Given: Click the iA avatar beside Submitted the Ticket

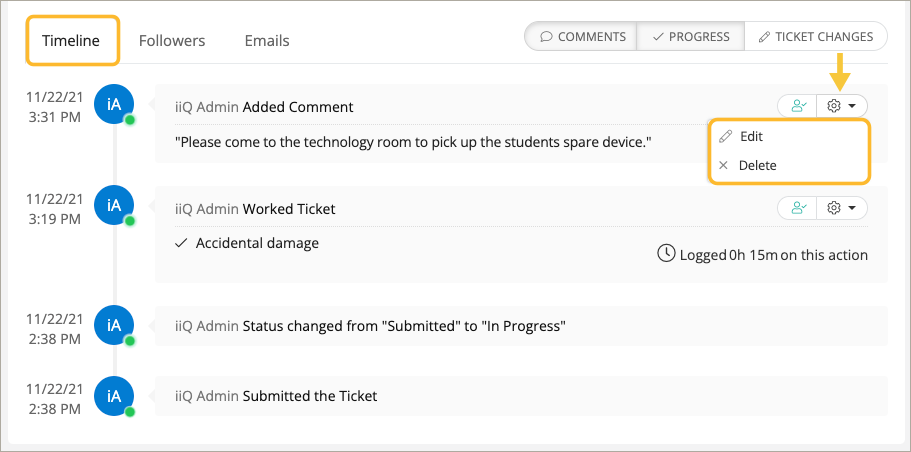Looking at the screenshot, I should pos(113,395).
